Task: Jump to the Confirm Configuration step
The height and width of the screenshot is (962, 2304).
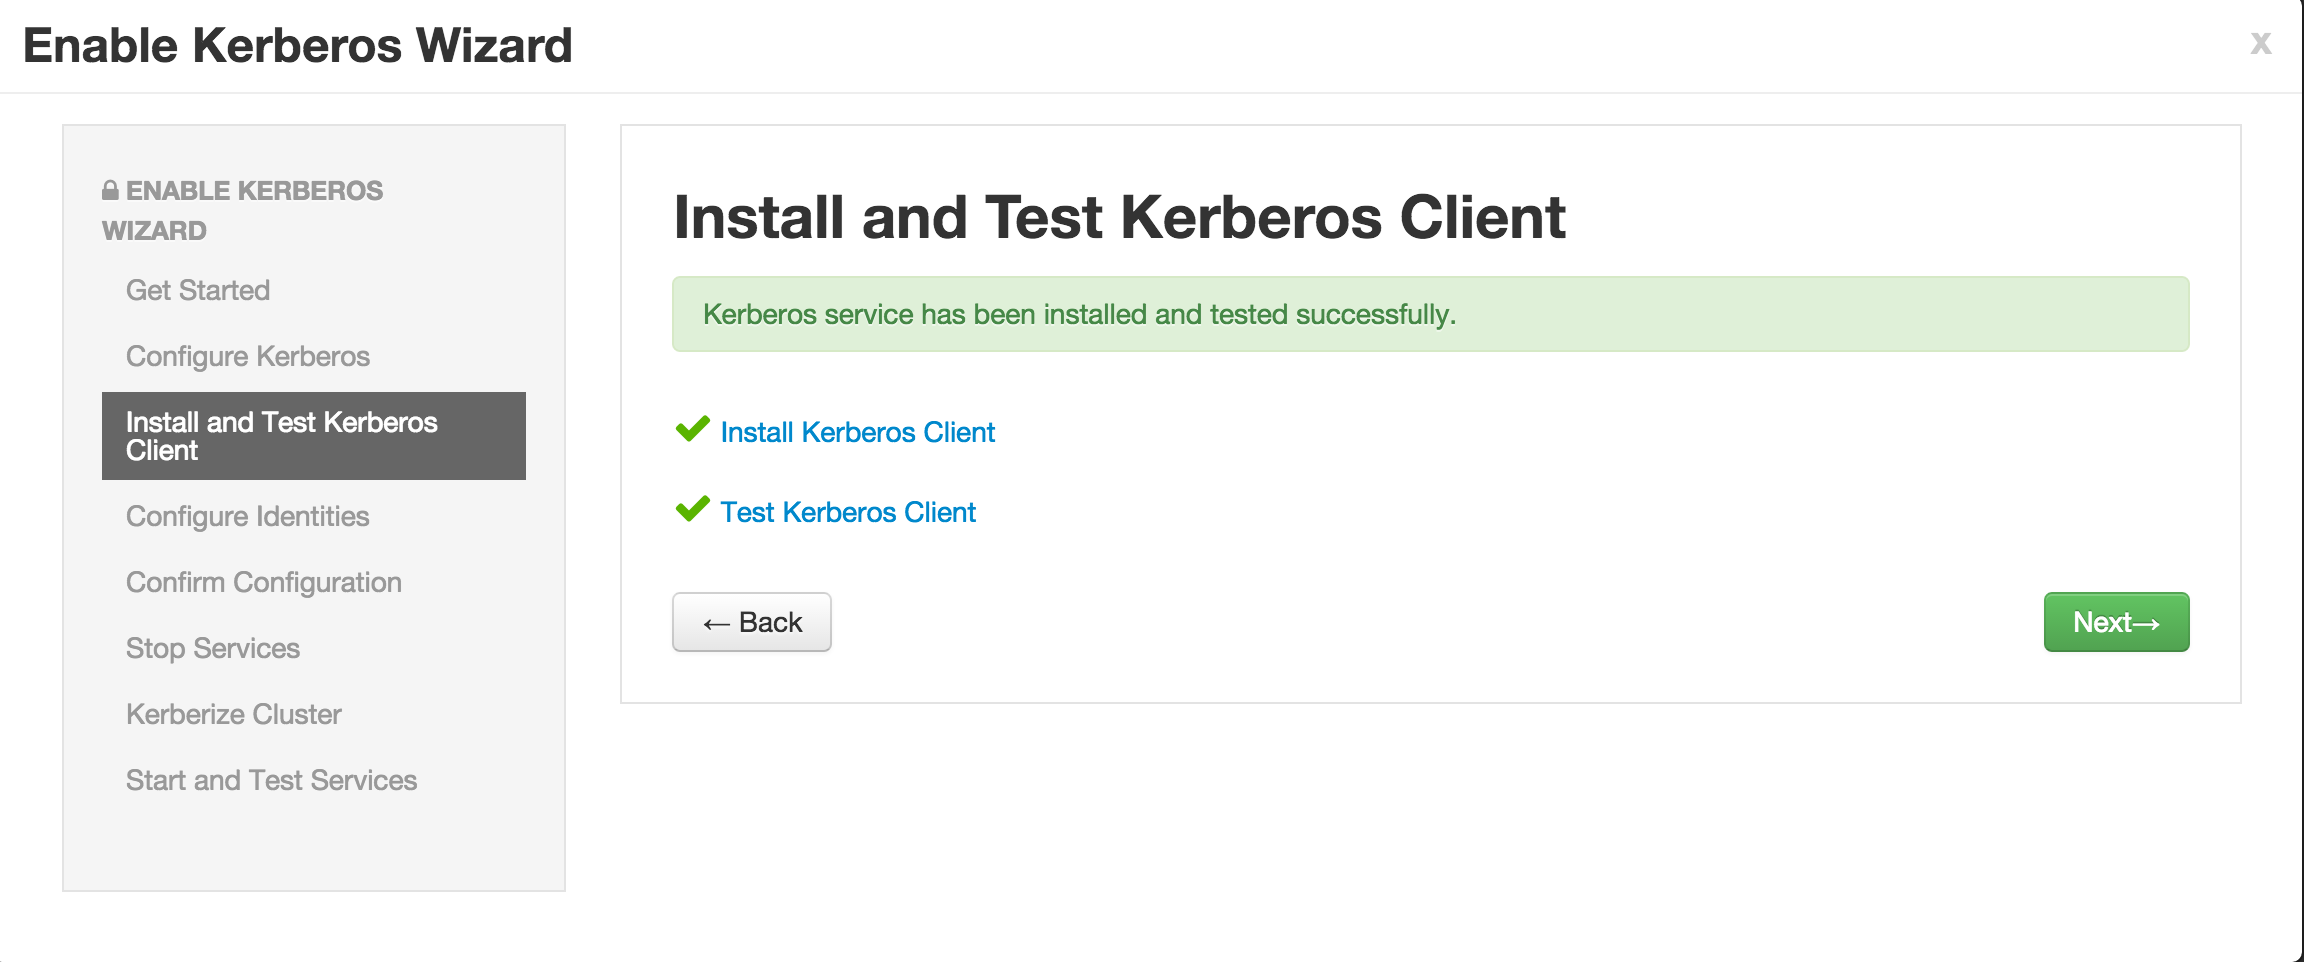Action: [264, 582]
